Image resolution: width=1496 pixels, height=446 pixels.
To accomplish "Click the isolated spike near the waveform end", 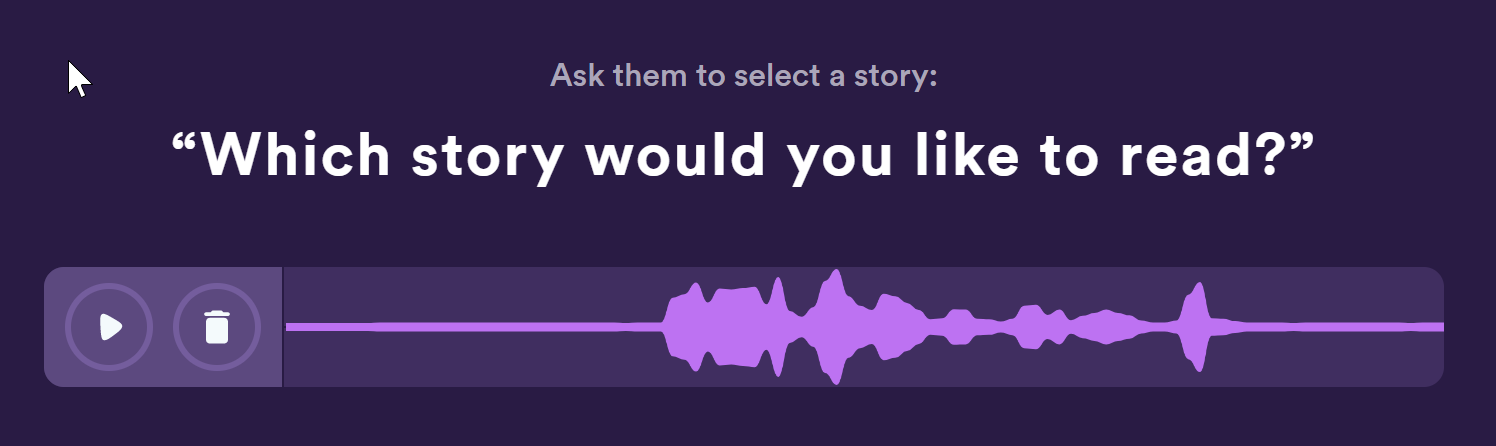I will click(1193, 326).
